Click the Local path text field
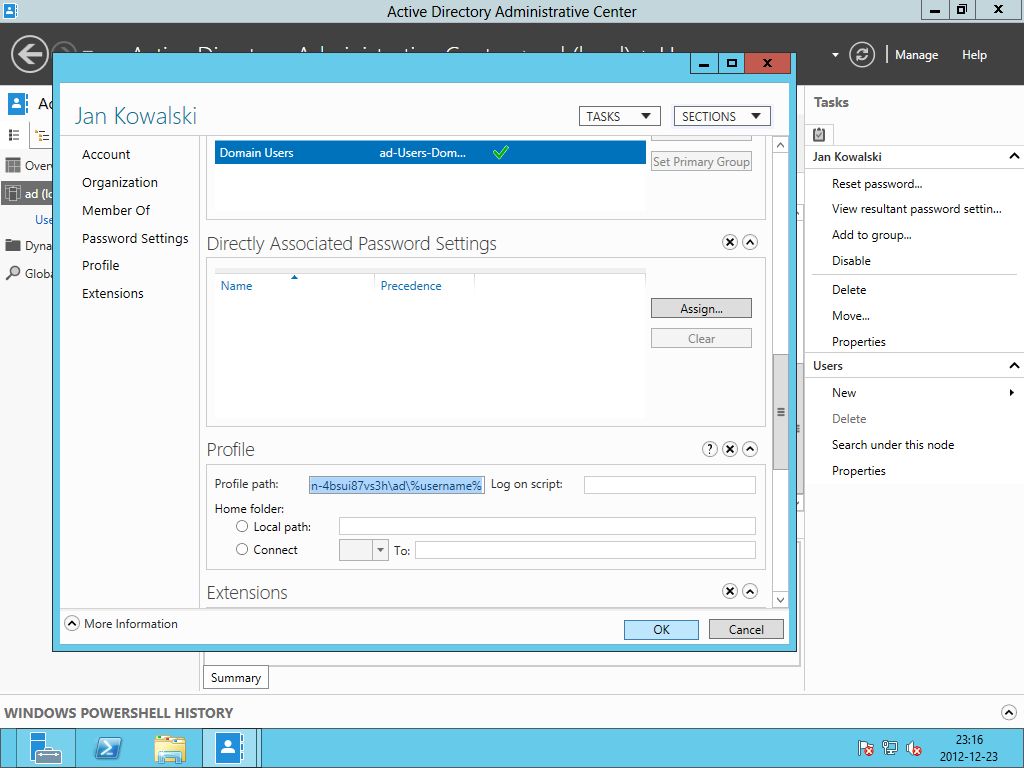The height and width of the screenshot is (768, 1024). tap(547, 526)
